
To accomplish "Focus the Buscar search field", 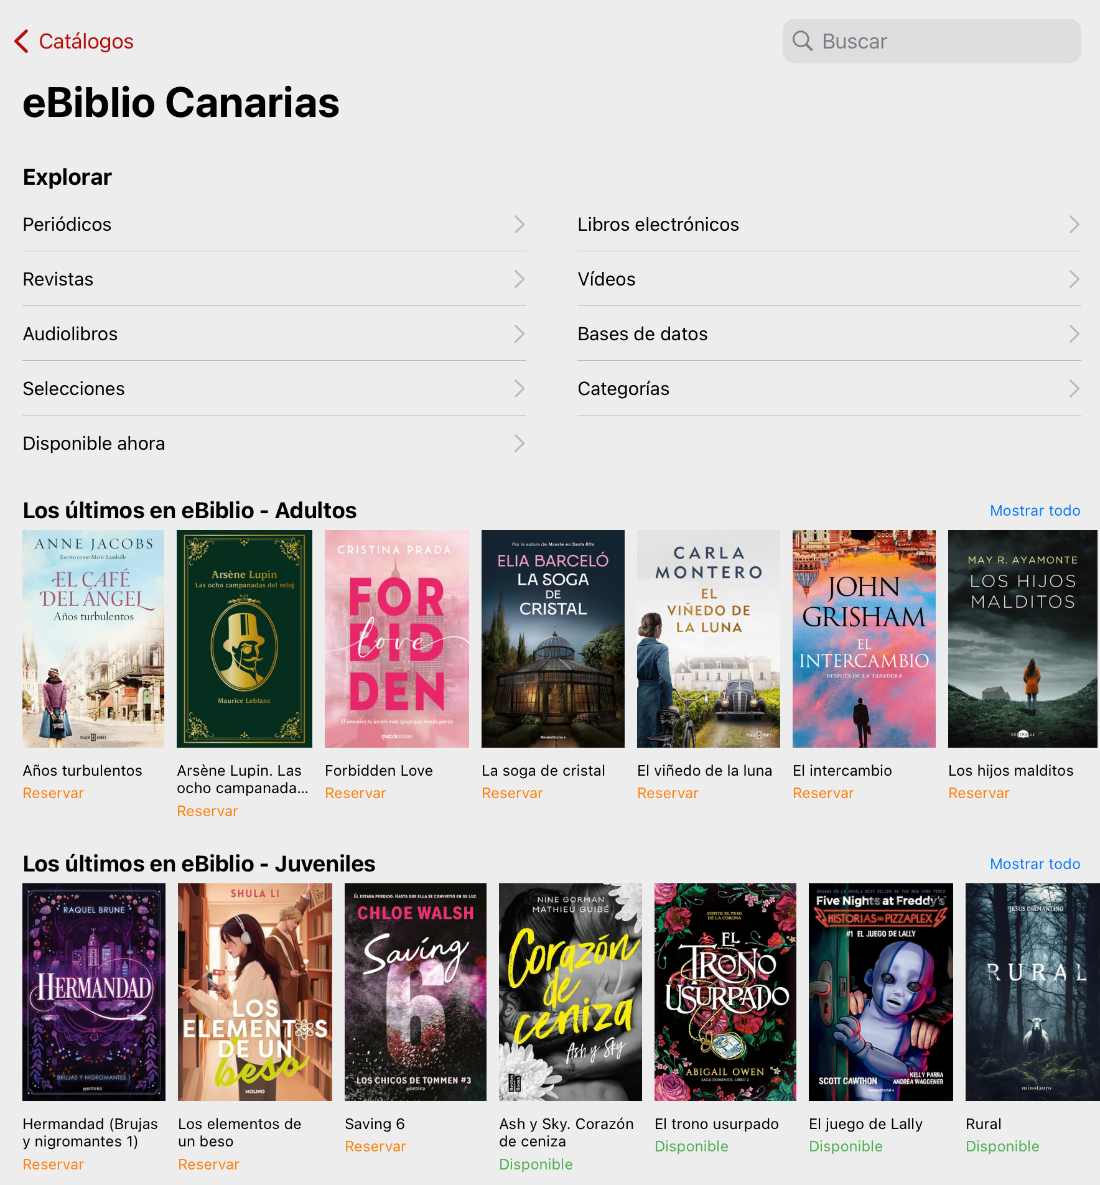I will (932, 41).
